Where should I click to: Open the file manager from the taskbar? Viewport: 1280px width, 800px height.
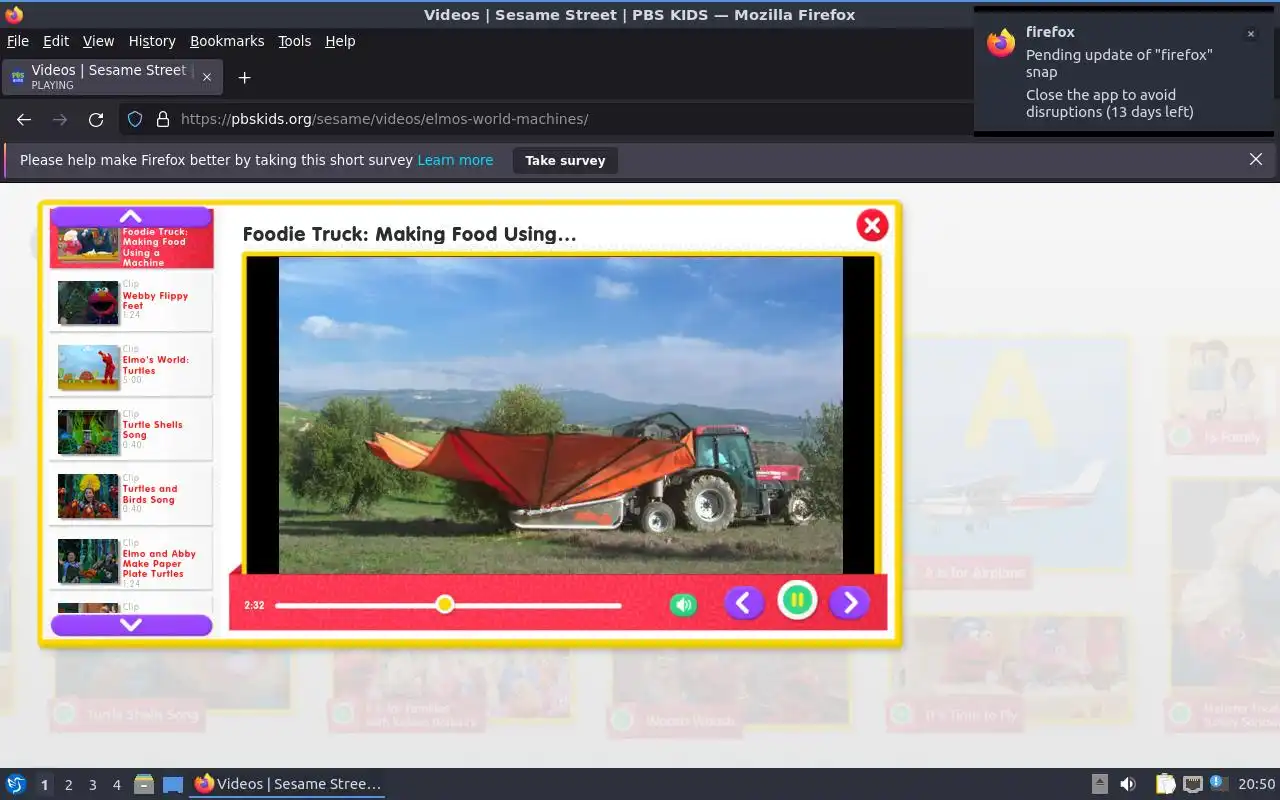(144, 784)
